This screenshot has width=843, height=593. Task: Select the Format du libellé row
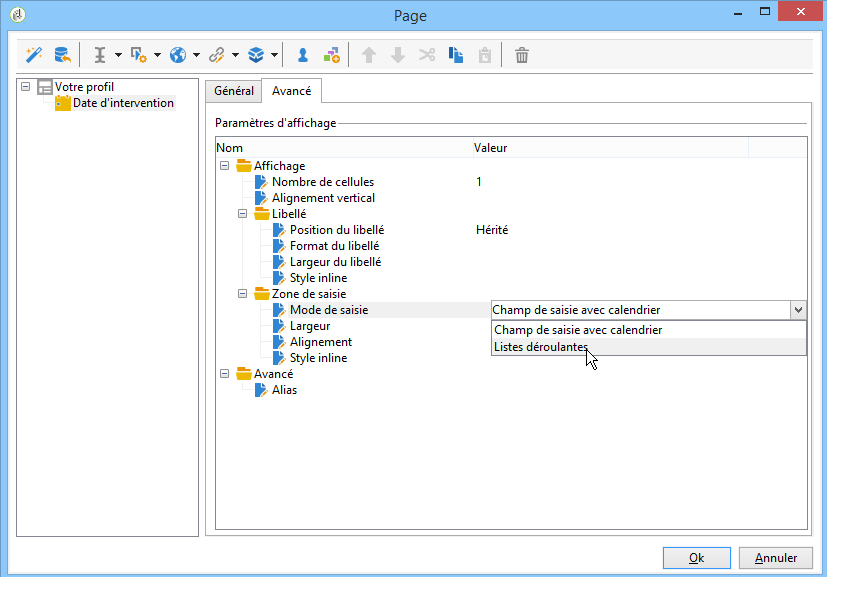tap(334, 246)
